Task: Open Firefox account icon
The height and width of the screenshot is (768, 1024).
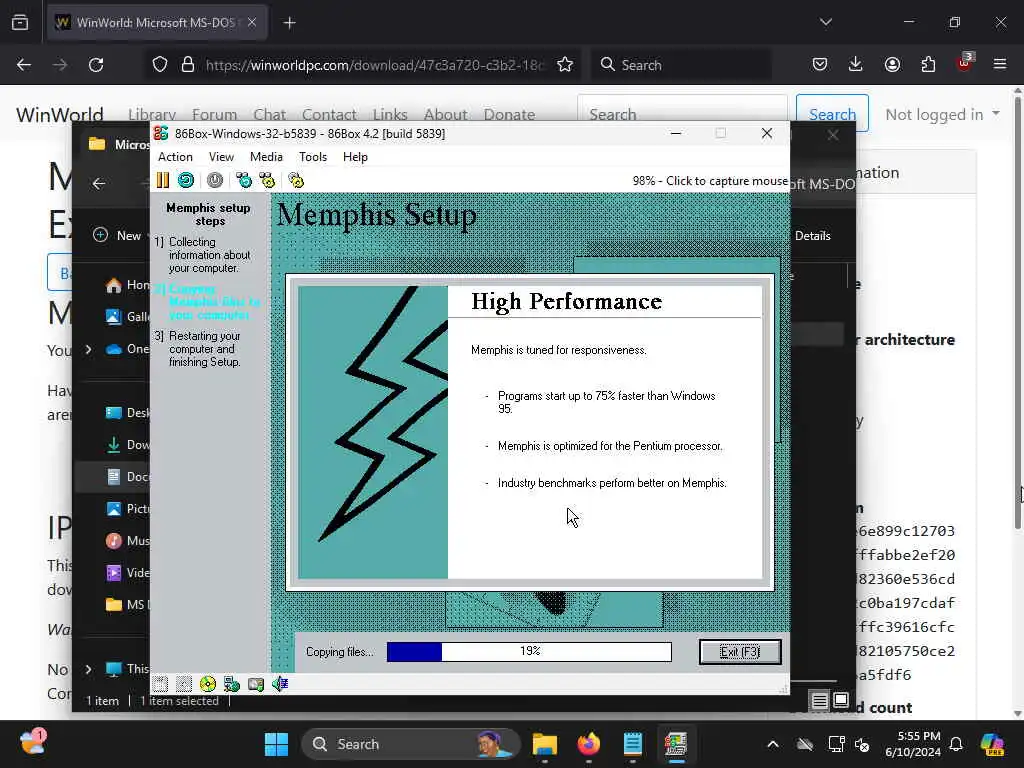Action: coord(892,65)
